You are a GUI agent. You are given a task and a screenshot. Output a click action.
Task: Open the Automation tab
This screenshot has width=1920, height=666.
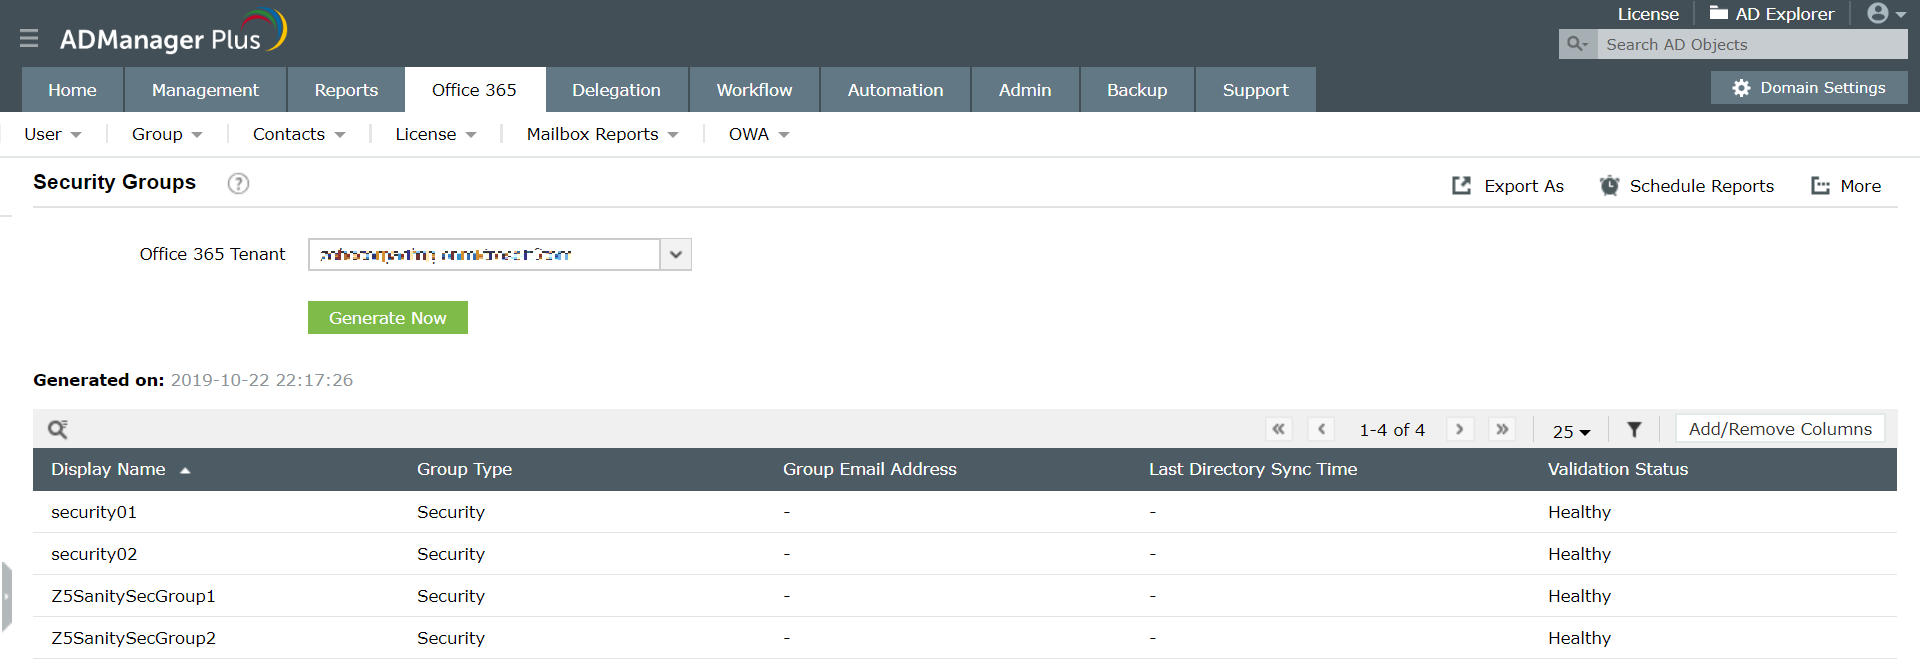[895, 90]
